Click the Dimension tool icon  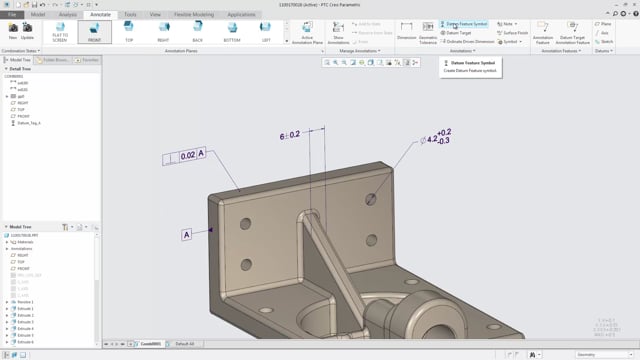click(x=407, y=31)
